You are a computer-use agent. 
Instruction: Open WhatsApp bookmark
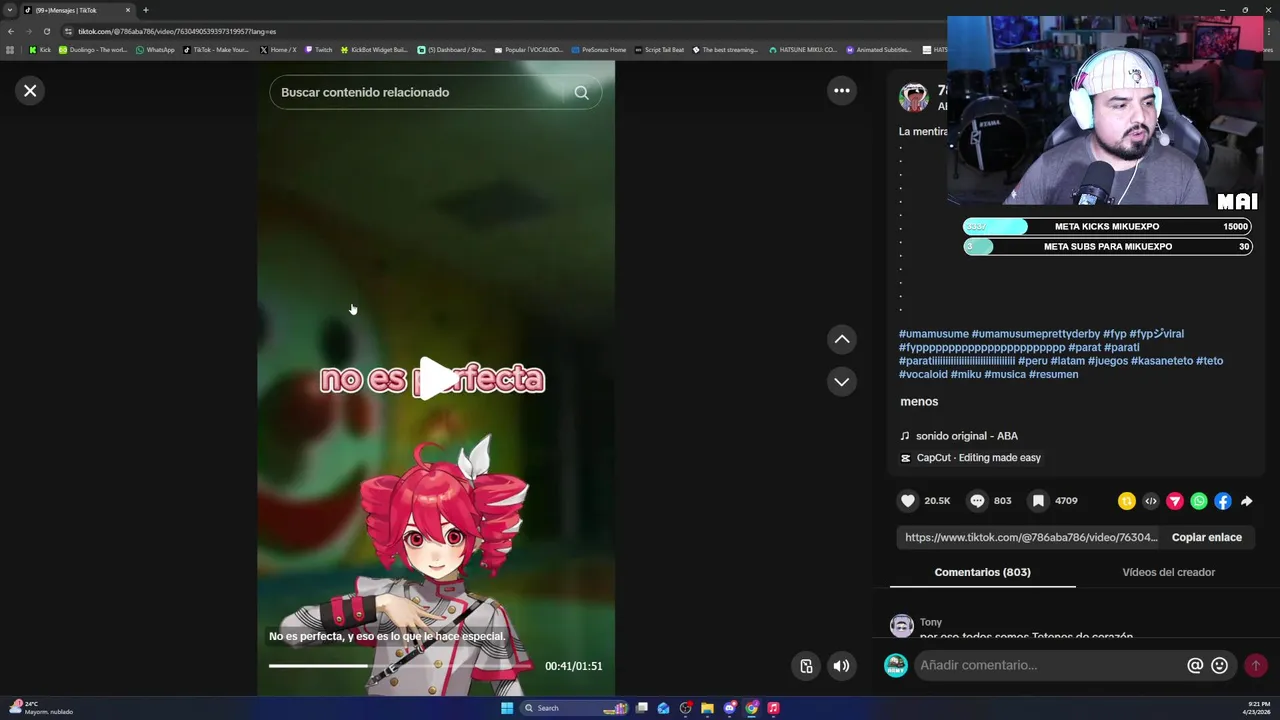[x=155, y=49]
